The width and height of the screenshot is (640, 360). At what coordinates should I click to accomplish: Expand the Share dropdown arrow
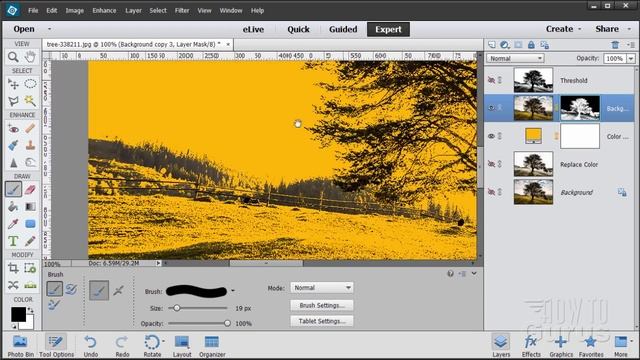point(629,29)
